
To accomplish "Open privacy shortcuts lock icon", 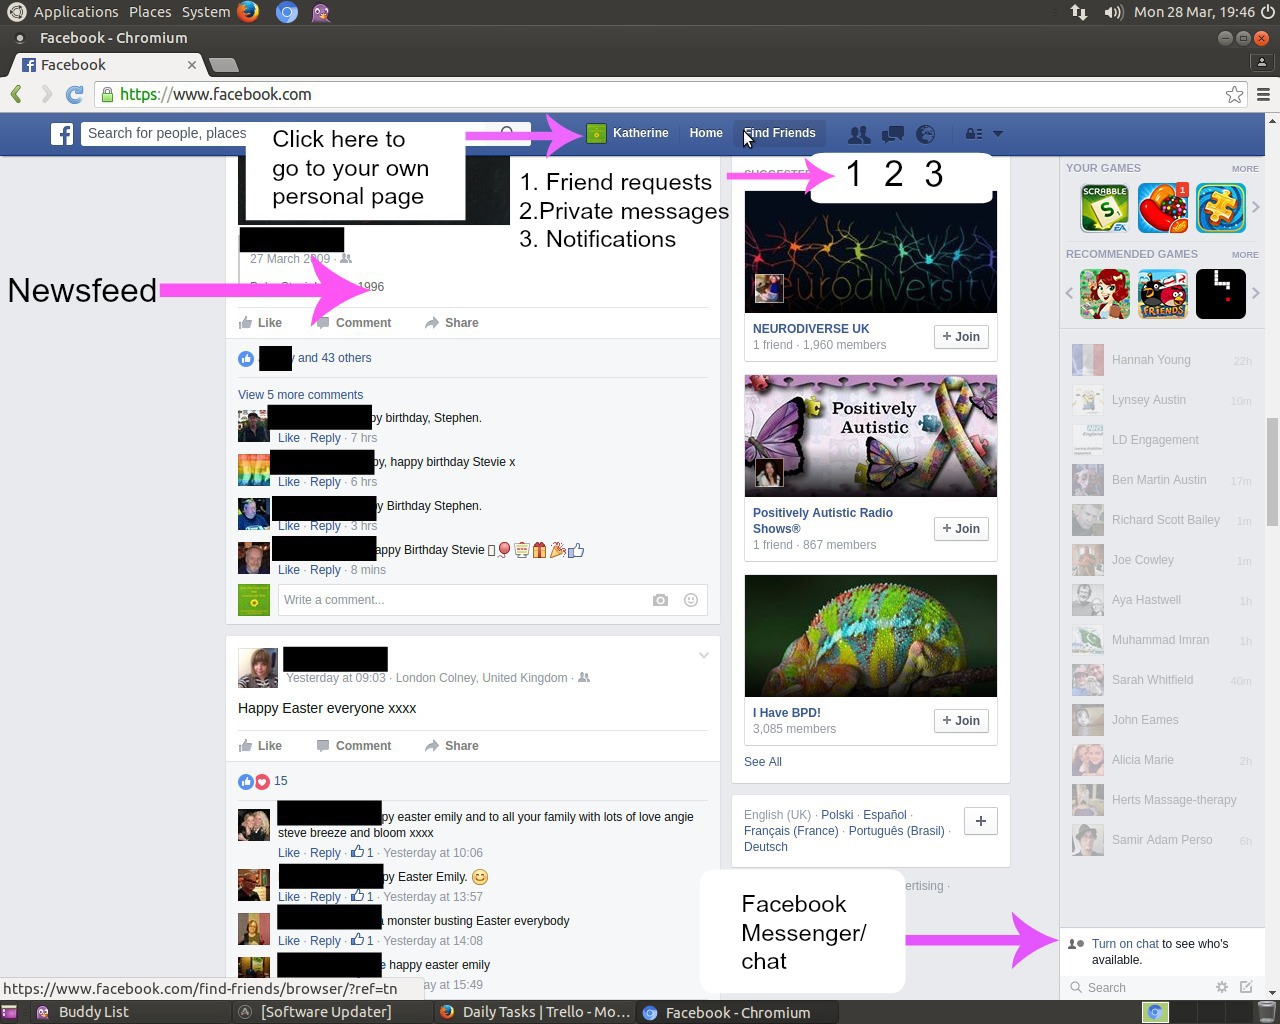I will click(973, 134).
